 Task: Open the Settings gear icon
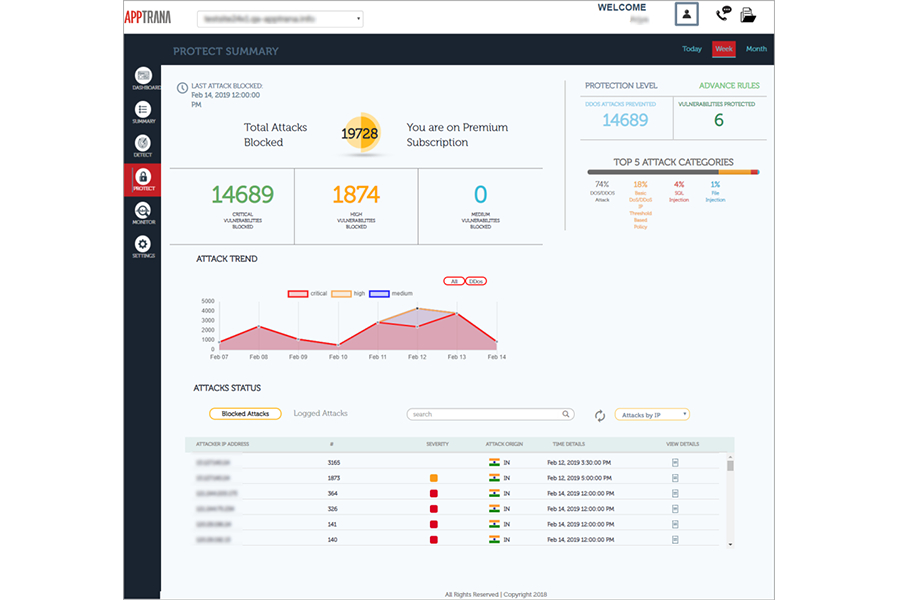coord(143,246)
